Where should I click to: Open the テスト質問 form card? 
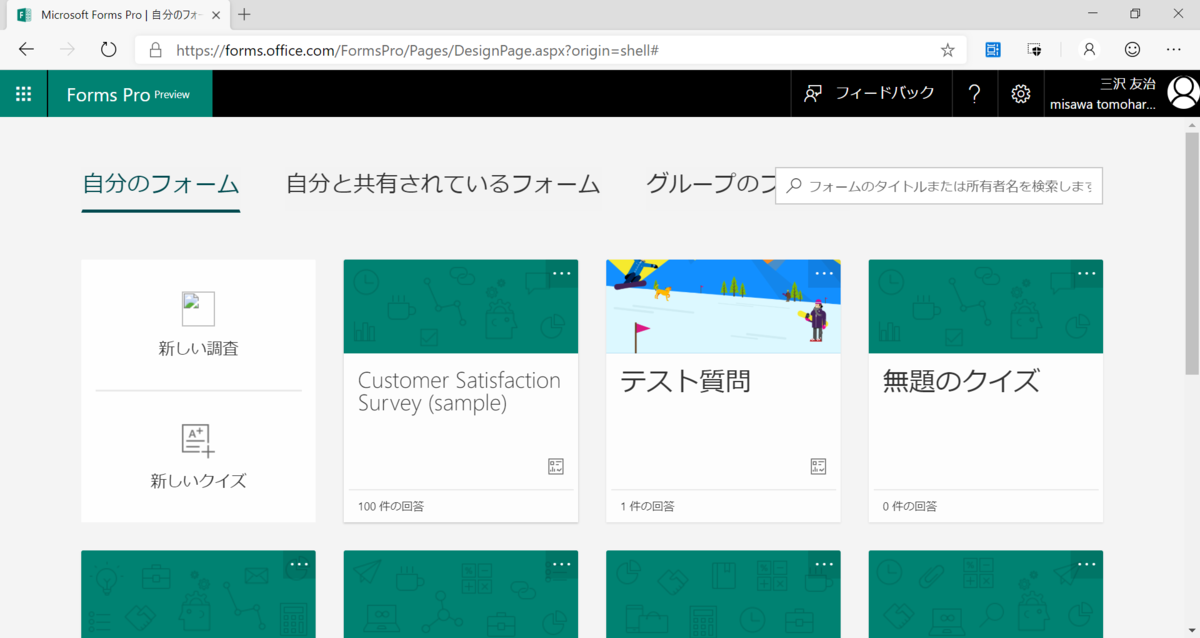723,391
